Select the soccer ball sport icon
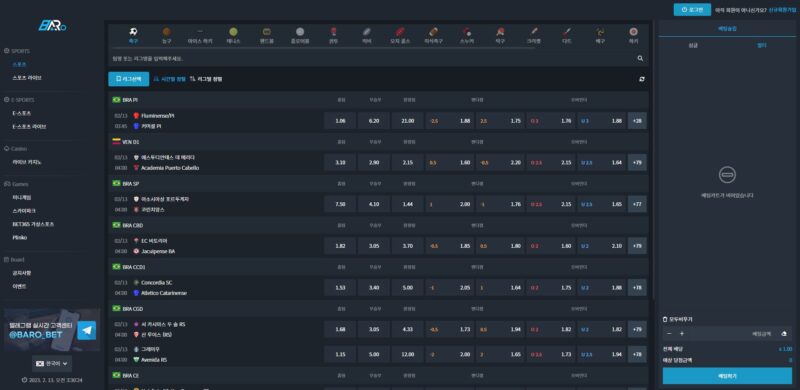The height and width of the screenshot is (390, 800). [134, 32]
